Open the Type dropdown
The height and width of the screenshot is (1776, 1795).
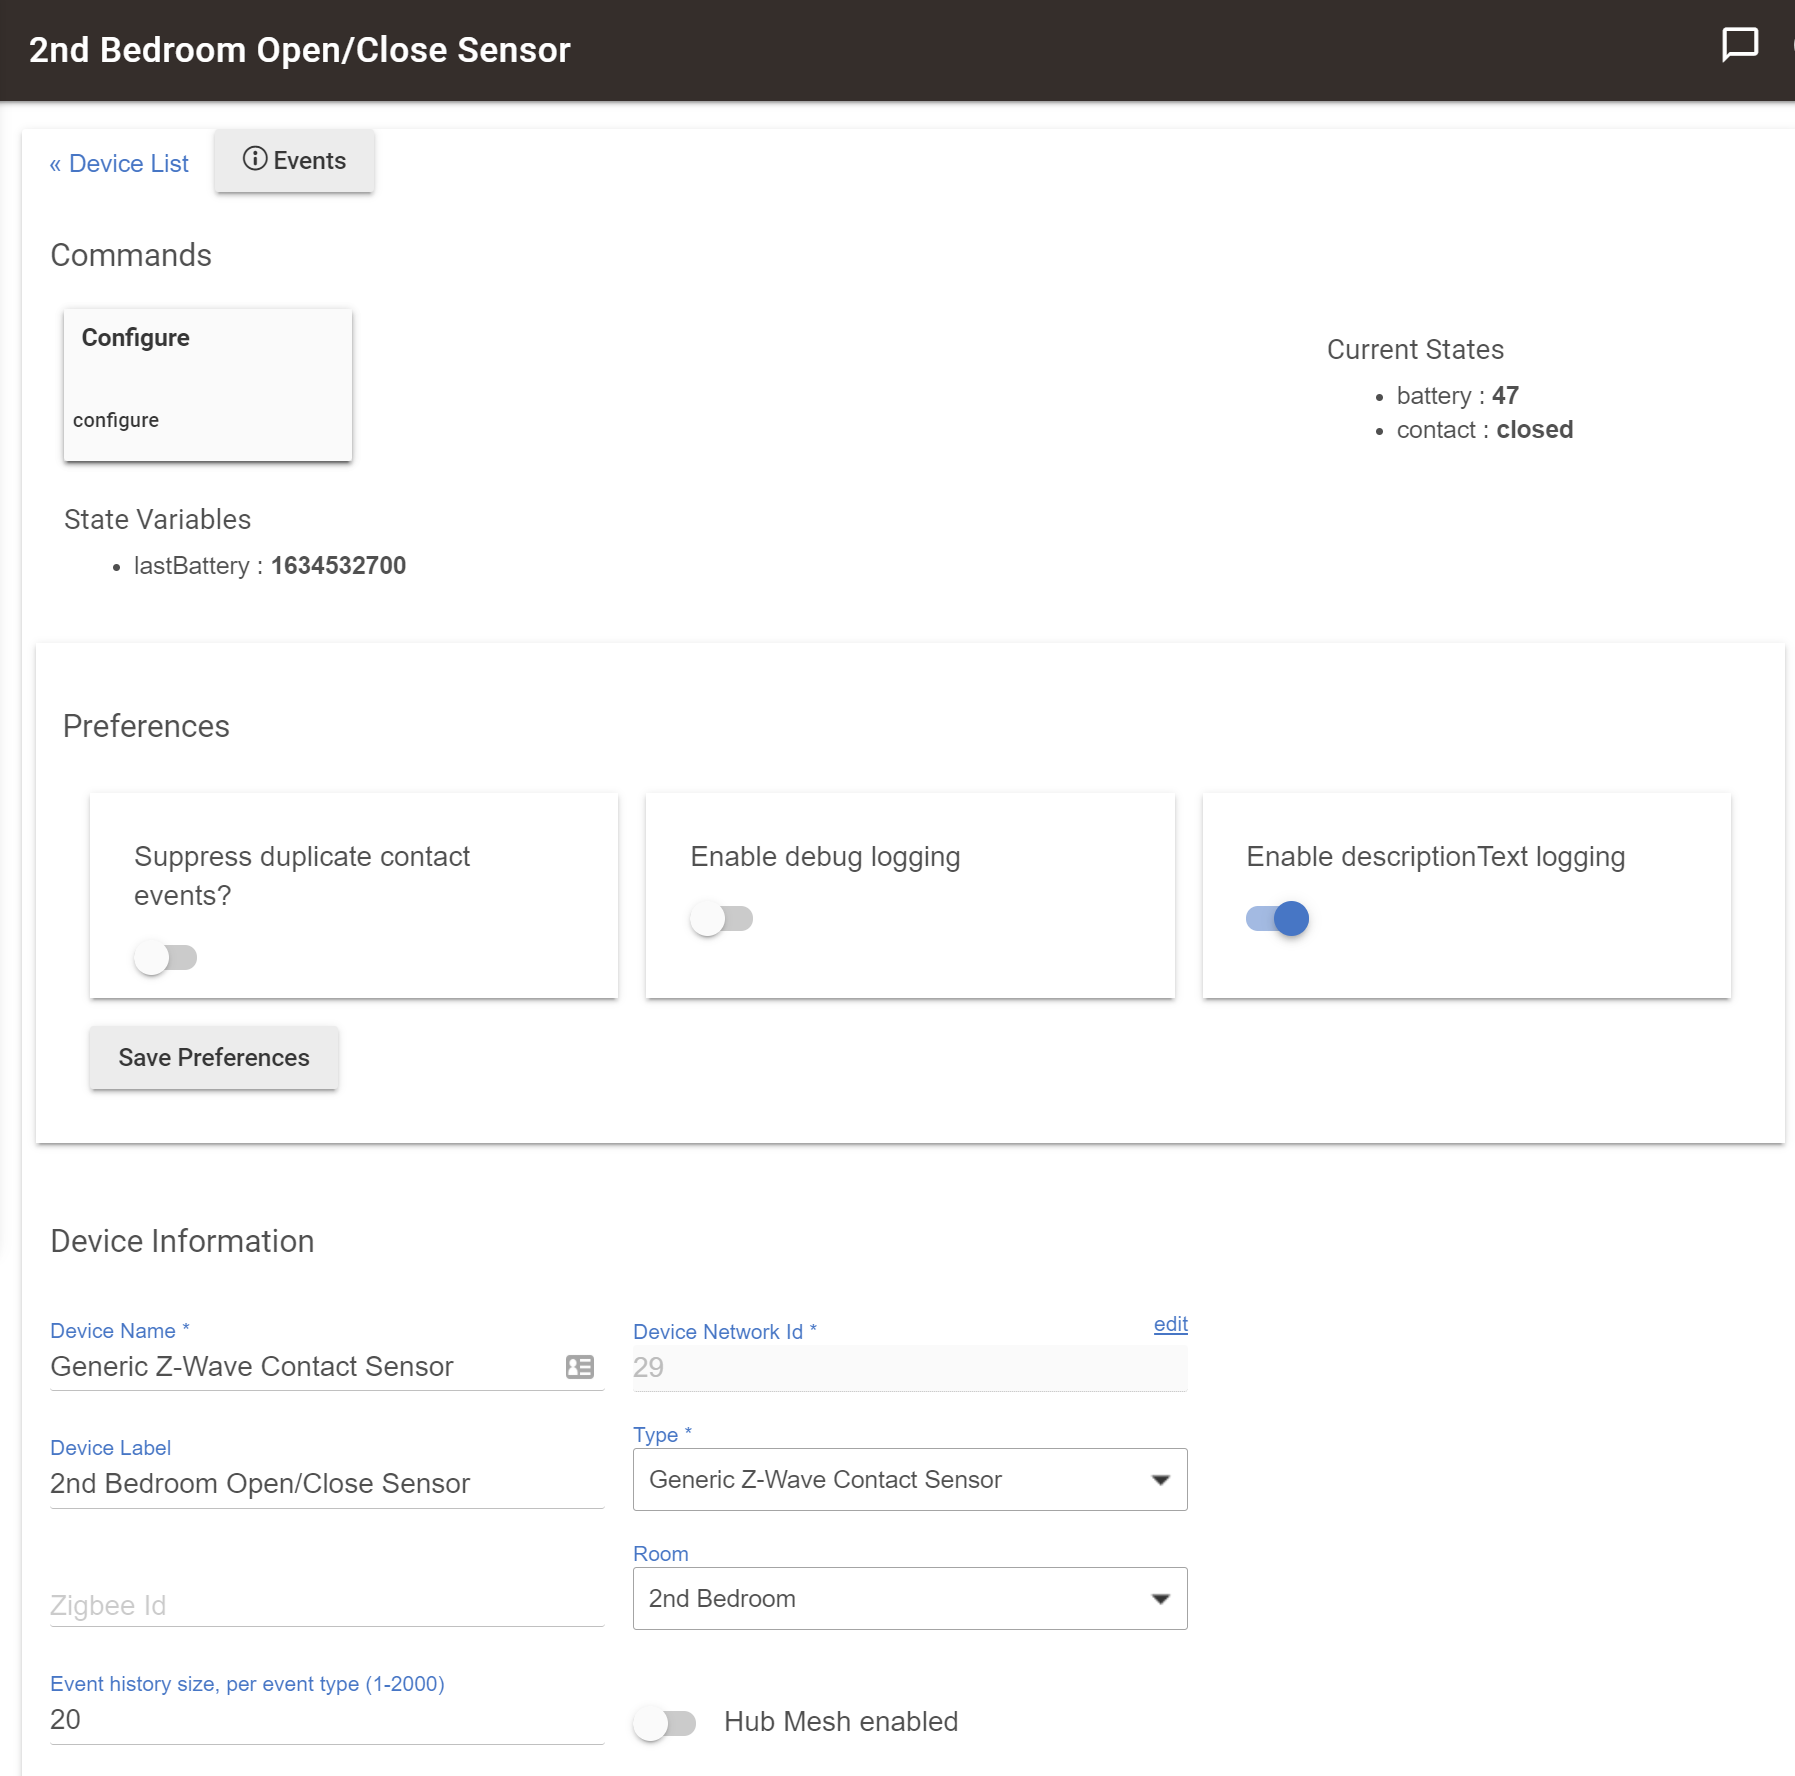pos(910,1480)
